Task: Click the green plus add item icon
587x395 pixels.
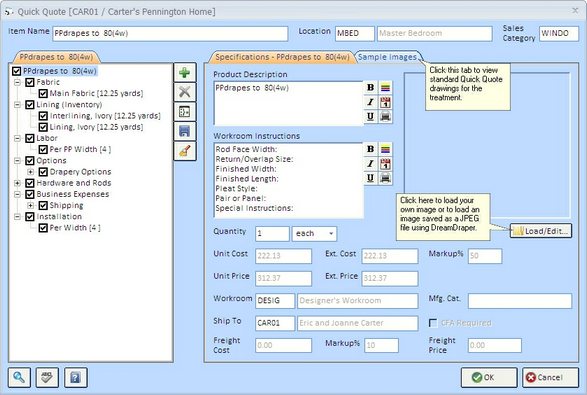Action: point(185,73)
